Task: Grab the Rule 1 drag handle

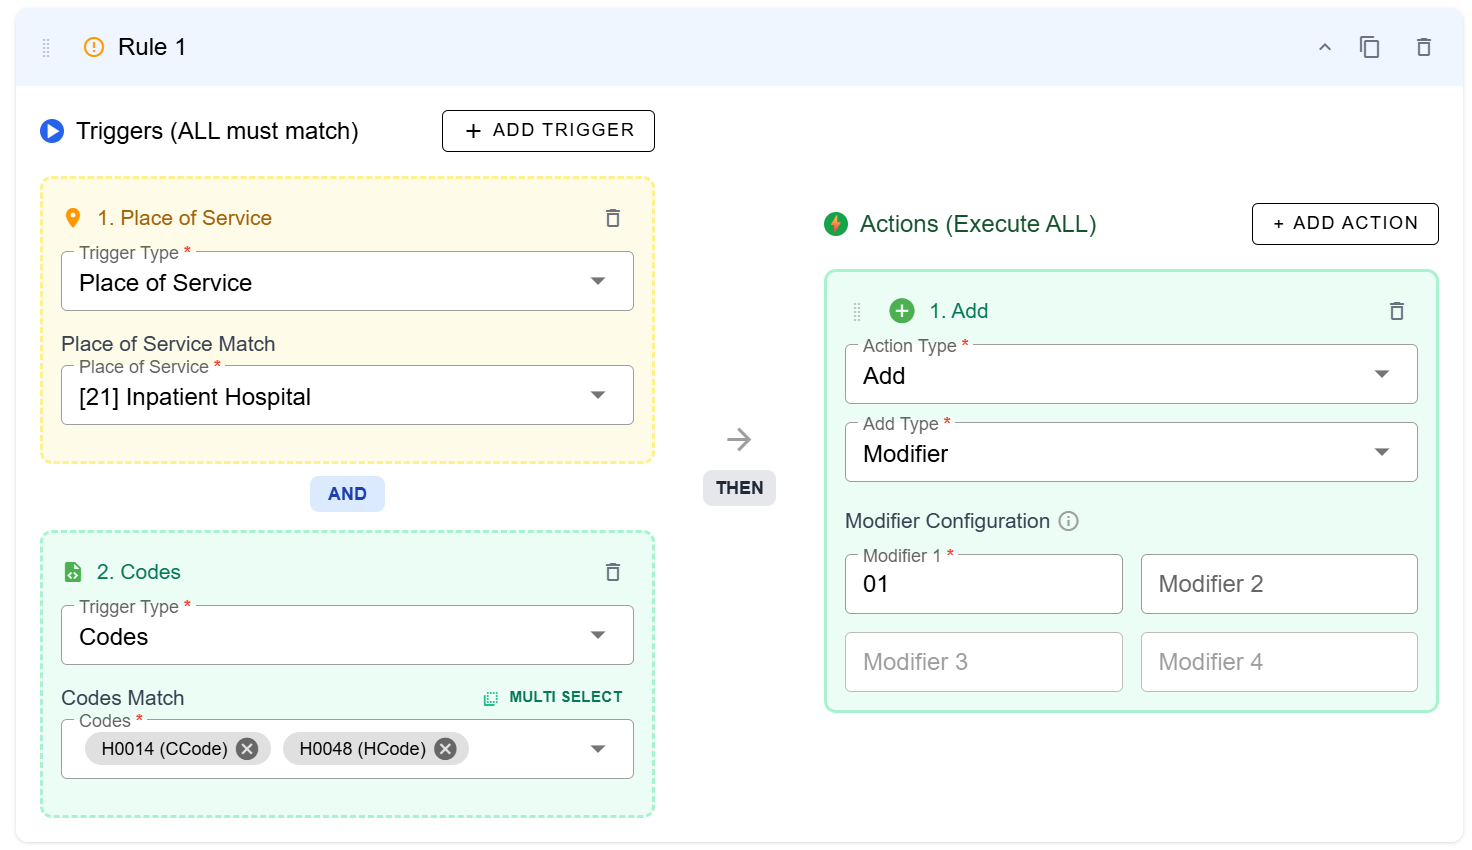Action: [46, 47]
